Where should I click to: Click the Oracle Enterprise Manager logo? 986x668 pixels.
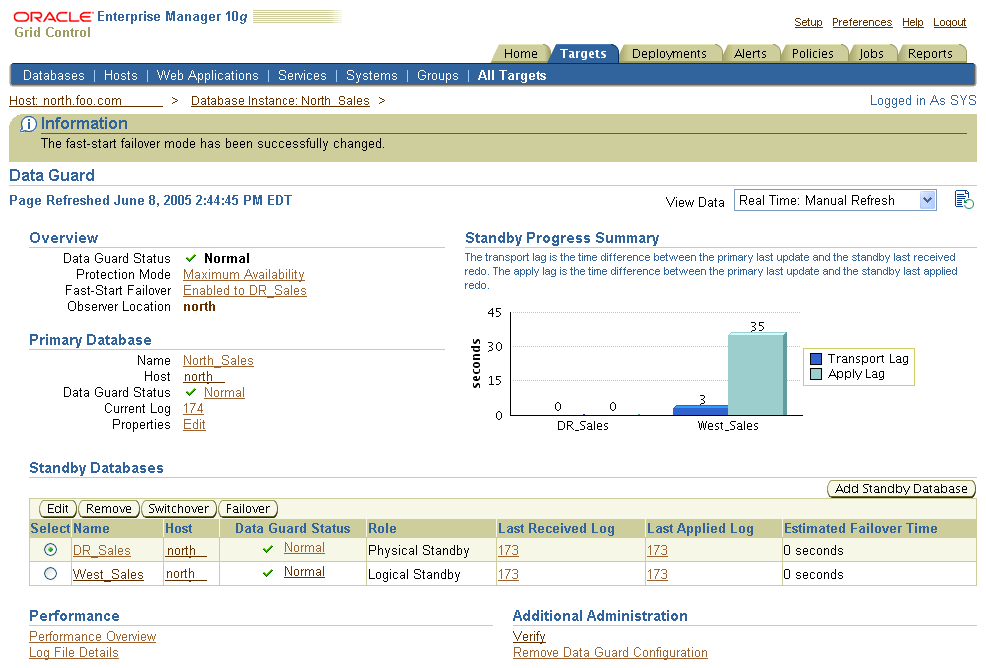[x=49, y=16]
